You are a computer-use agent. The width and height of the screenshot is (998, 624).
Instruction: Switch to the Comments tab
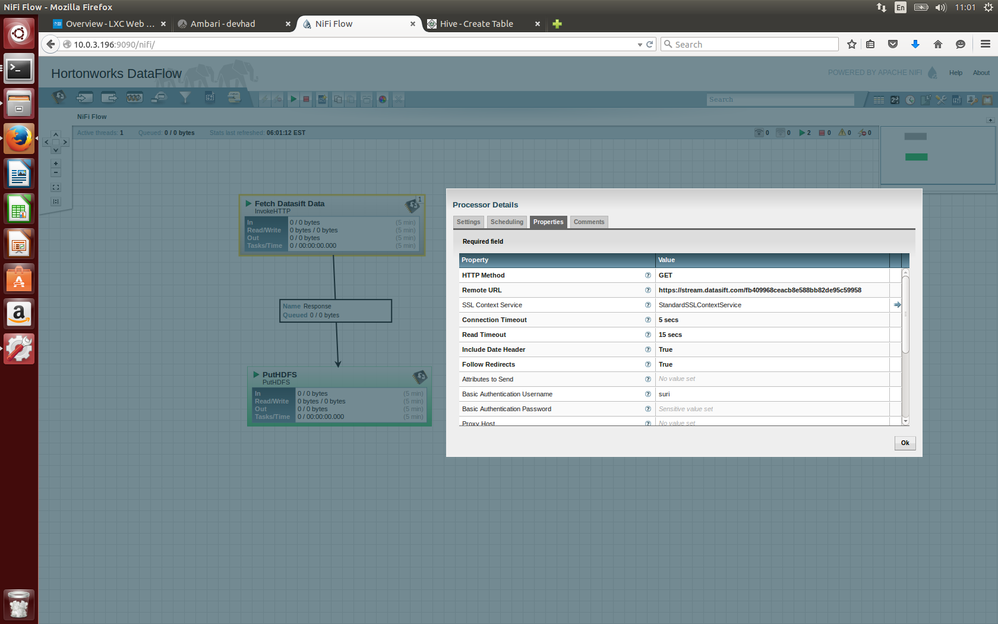tap(589, 222)
